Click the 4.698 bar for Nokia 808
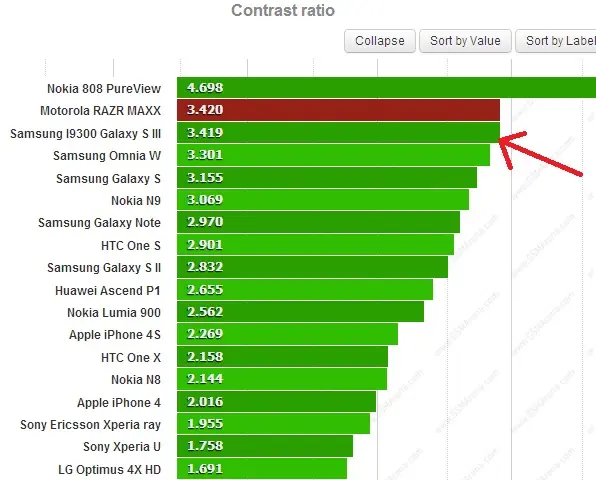596x480 pixels. [386, 87]
